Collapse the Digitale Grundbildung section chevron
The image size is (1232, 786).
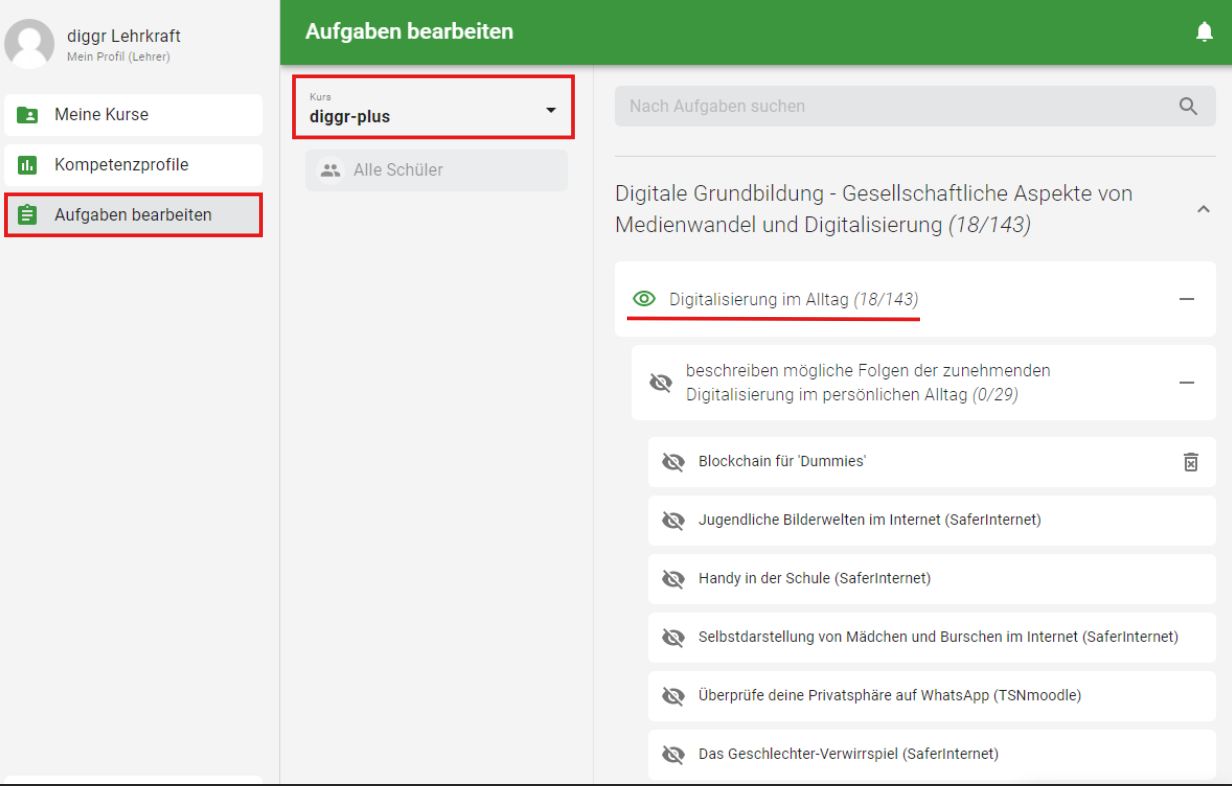coord(1203,209)
